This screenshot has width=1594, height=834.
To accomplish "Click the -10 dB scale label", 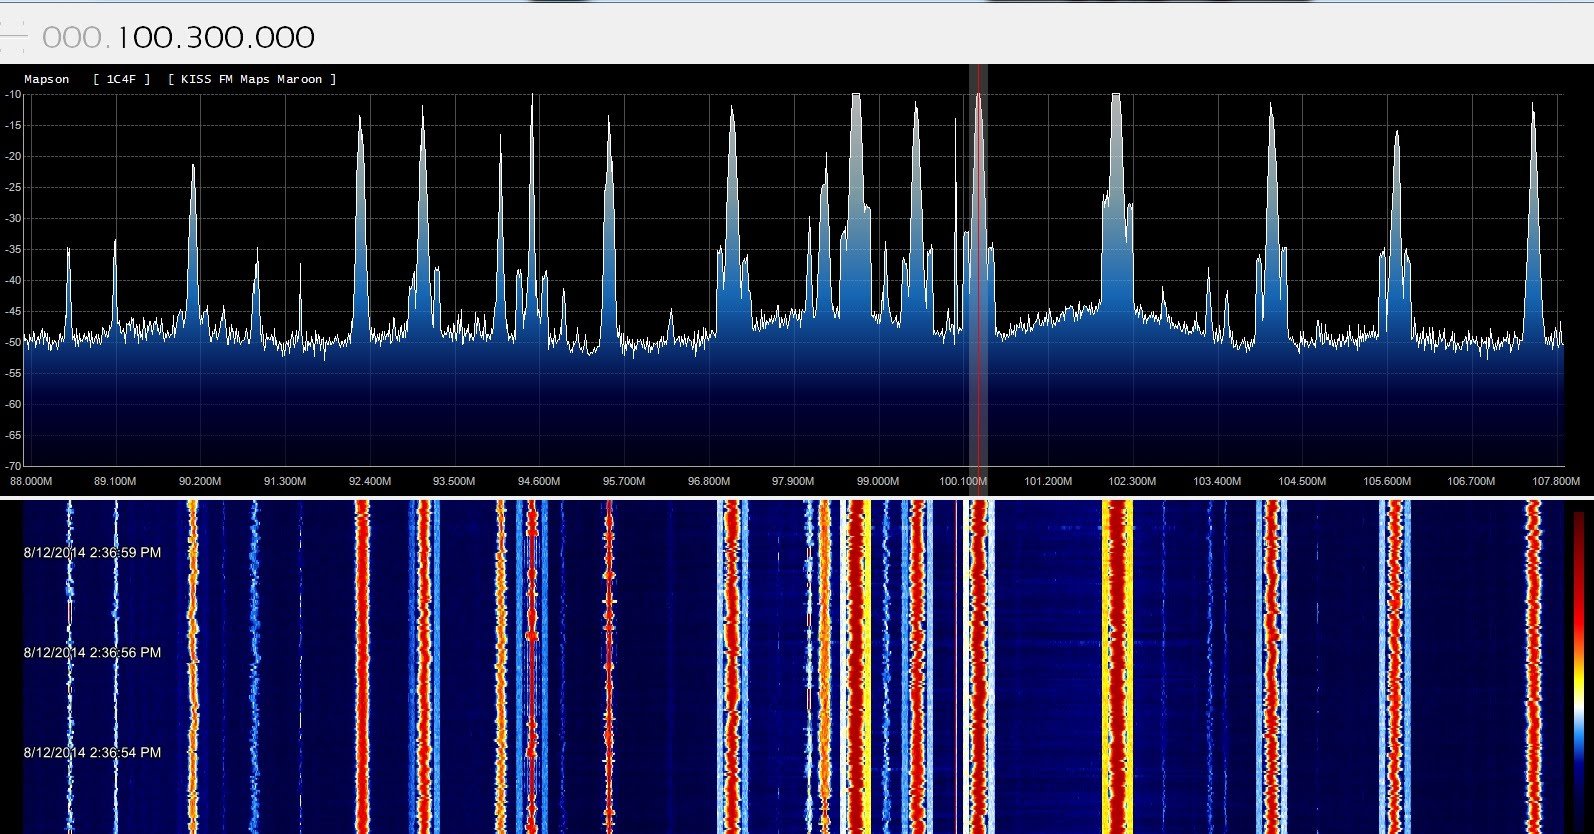I will (13, 94).
